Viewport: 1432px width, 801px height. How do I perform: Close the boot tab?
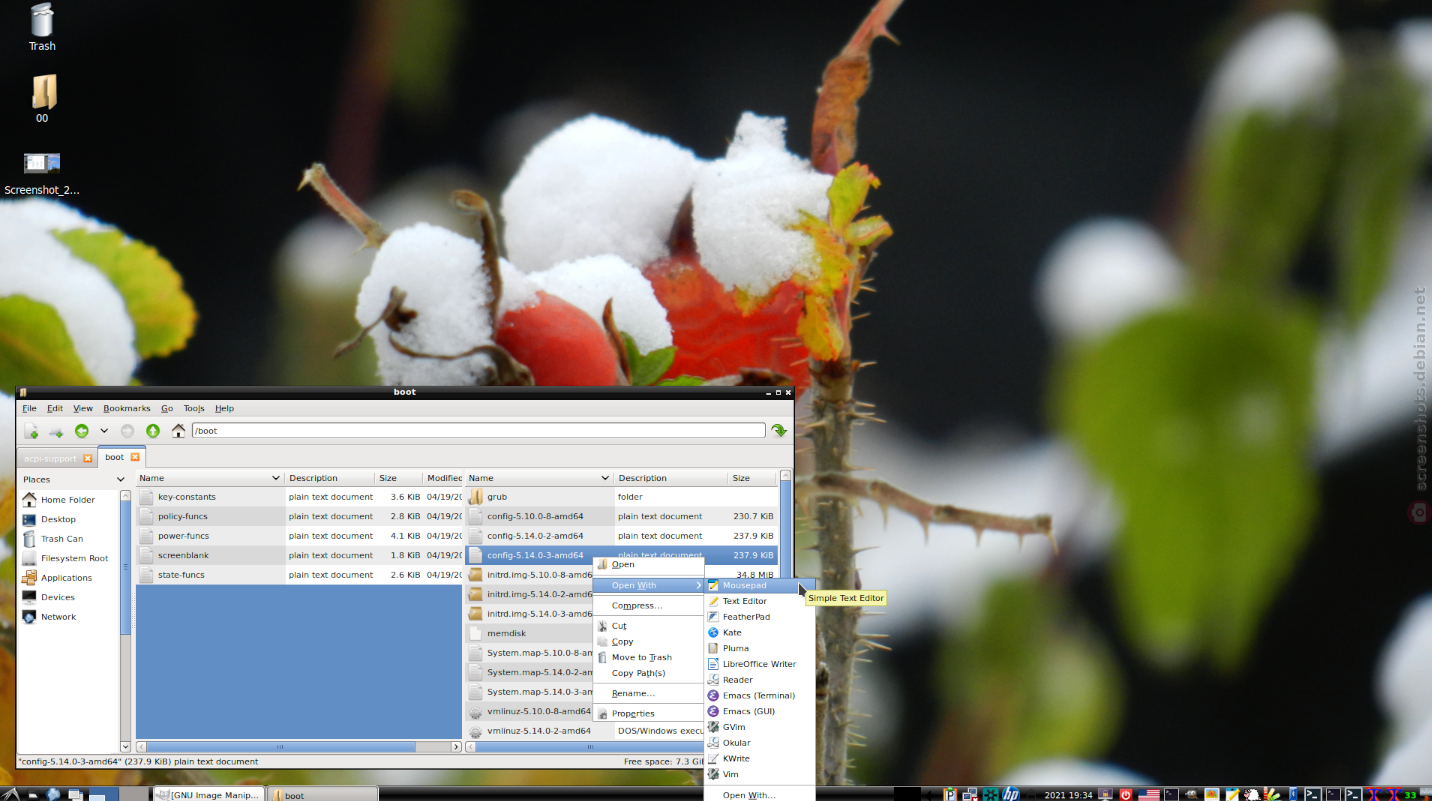135,457
